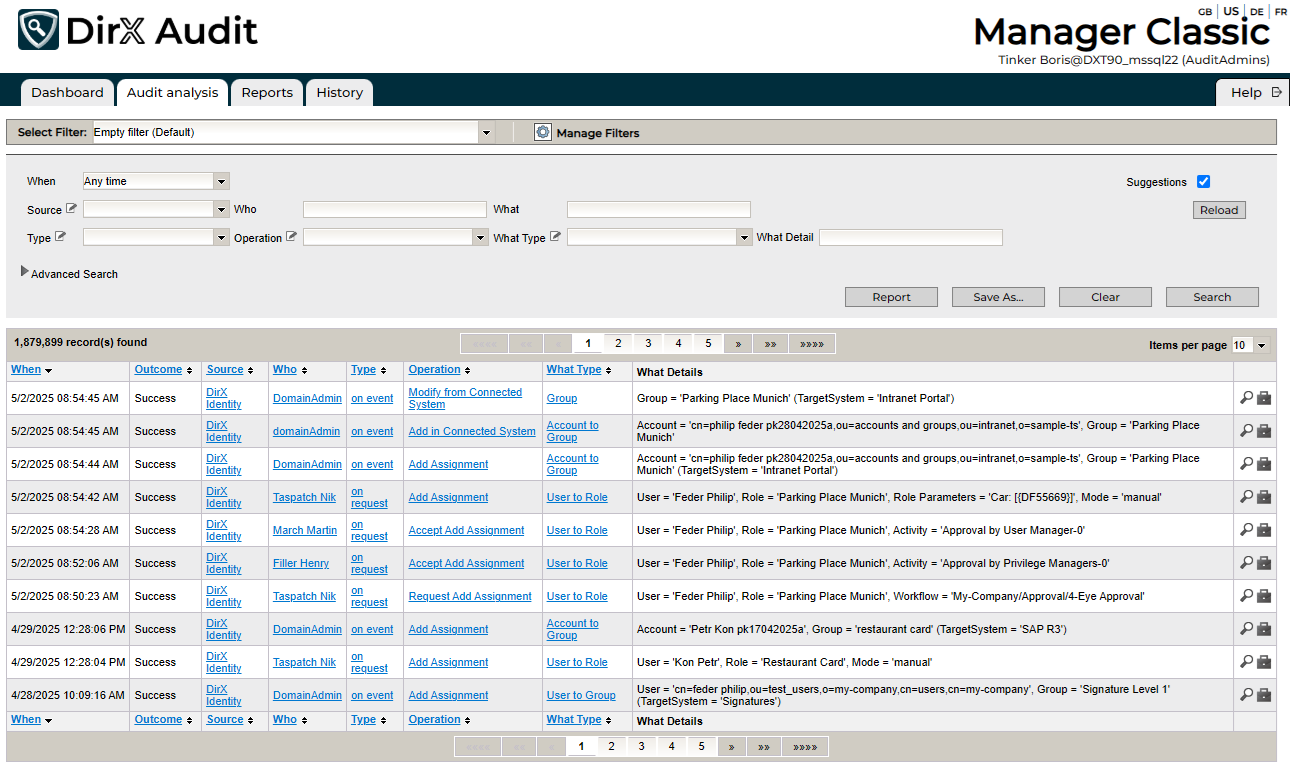Click the pencil icon next to Operation
Viewport: 1290px width, 763px height.
[290, 236]
